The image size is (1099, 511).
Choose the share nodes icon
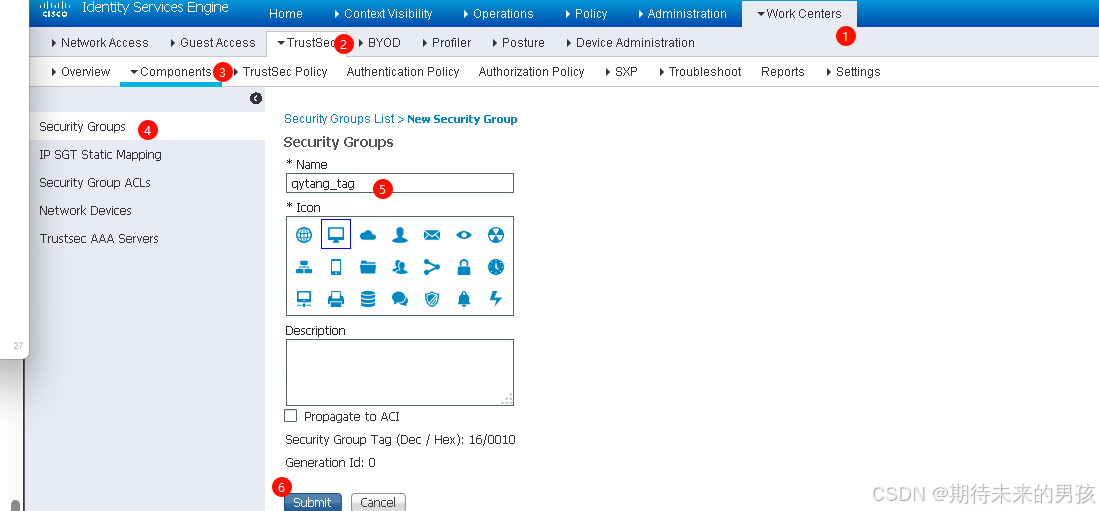432,267
